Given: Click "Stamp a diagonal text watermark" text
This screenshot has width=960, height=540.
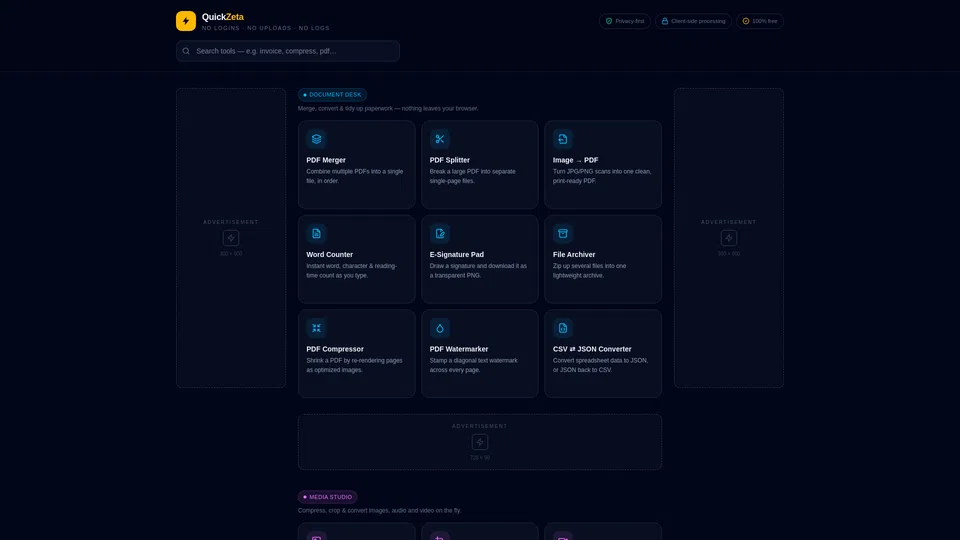Looking at the screenshot, I should (473, 365).
